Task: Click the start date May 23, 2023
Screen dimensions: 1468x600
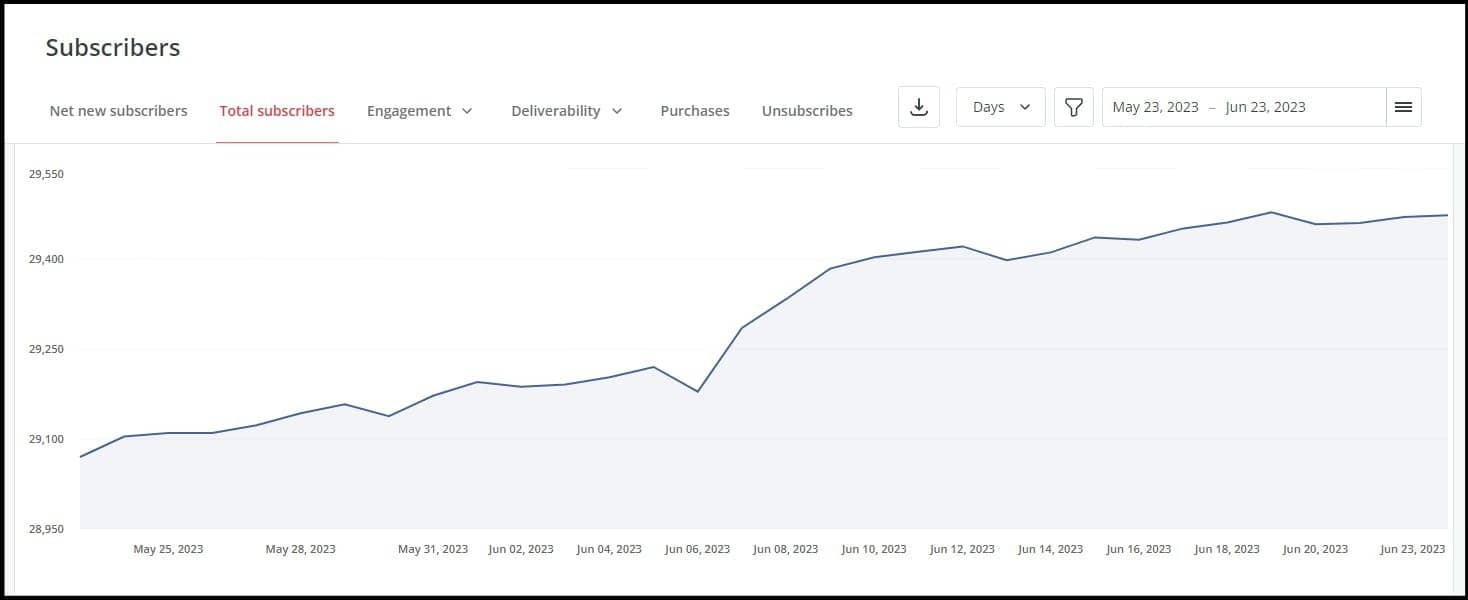Action: tap(1155, 107)
